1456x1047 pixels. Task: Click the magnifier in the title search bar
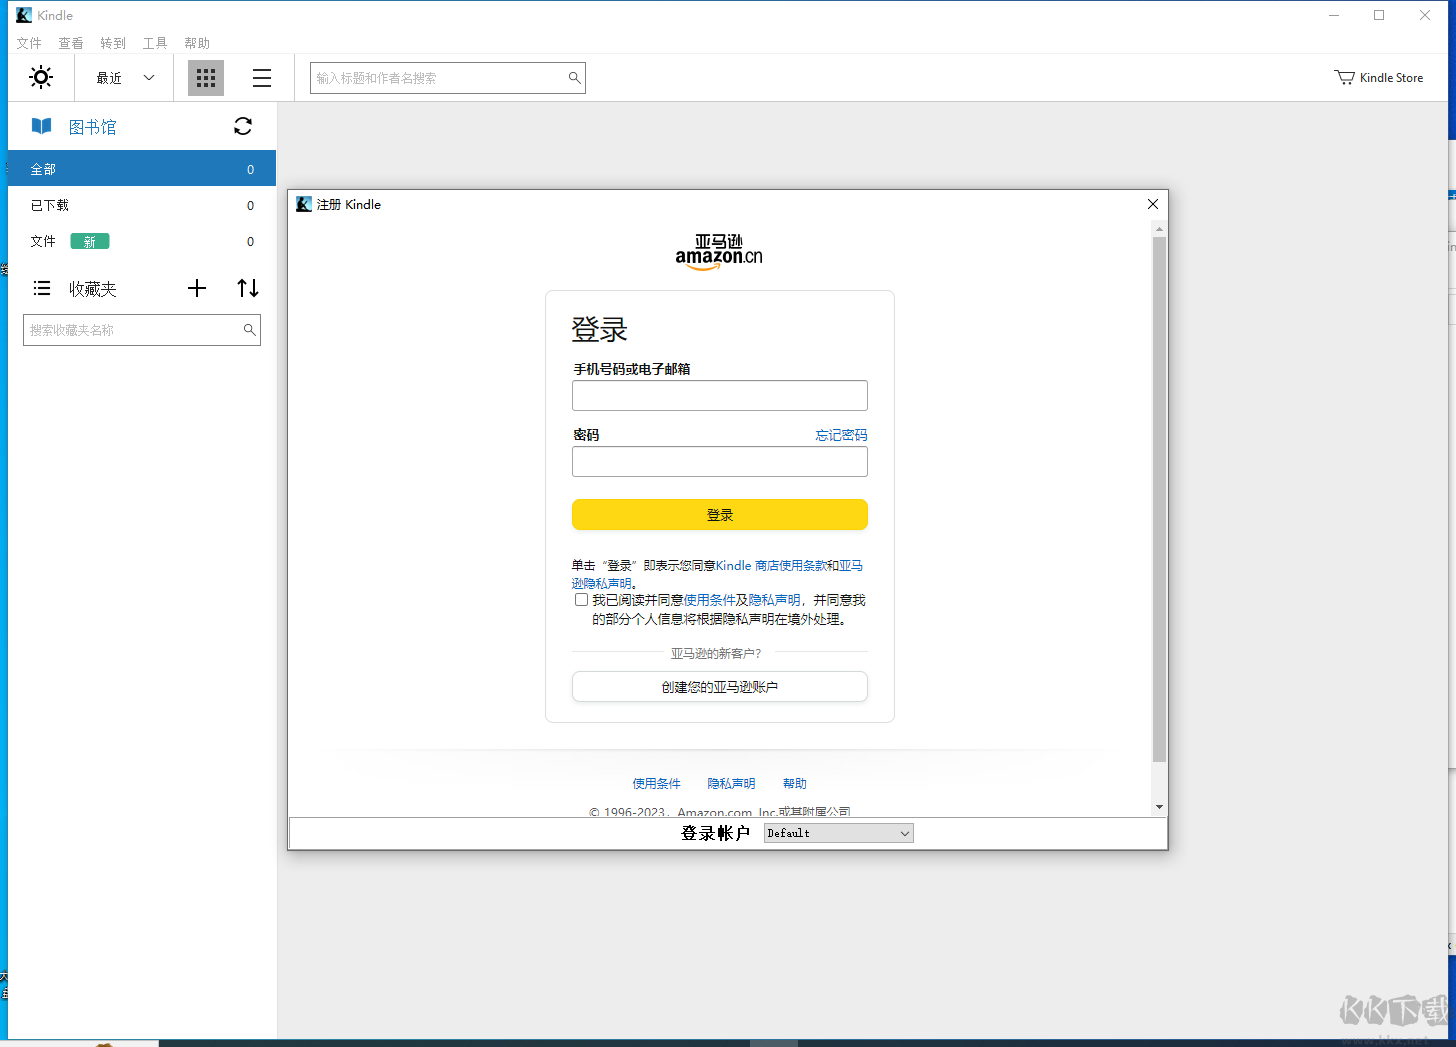tap(574, 77)
